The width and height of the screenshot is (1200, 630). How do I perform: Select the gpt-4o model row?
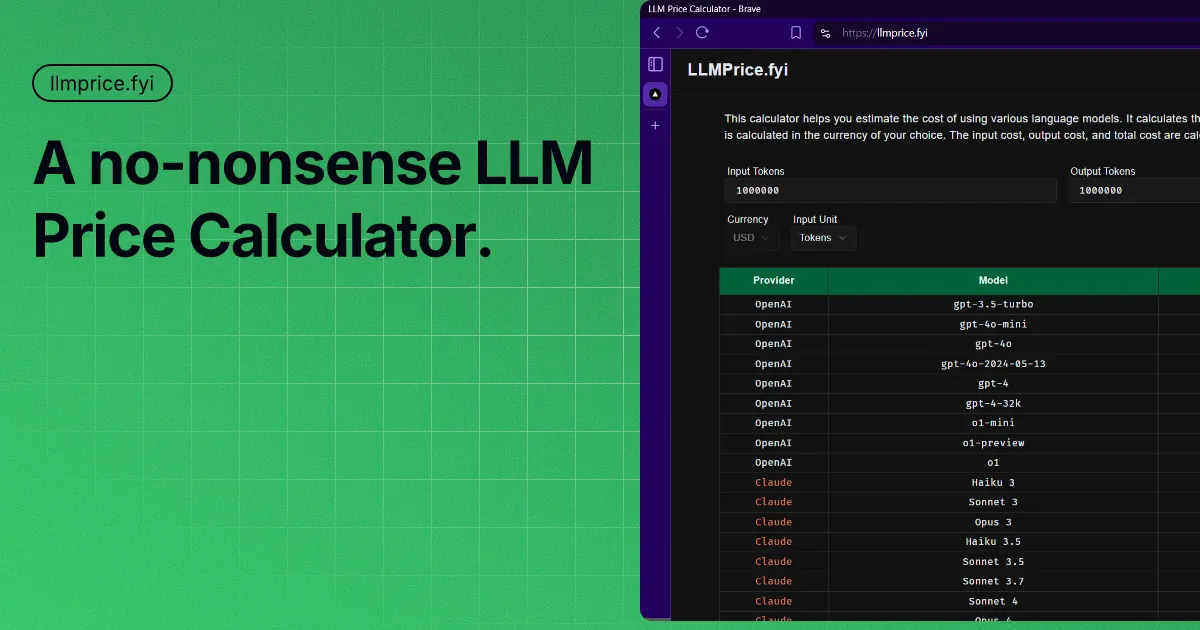993,343
